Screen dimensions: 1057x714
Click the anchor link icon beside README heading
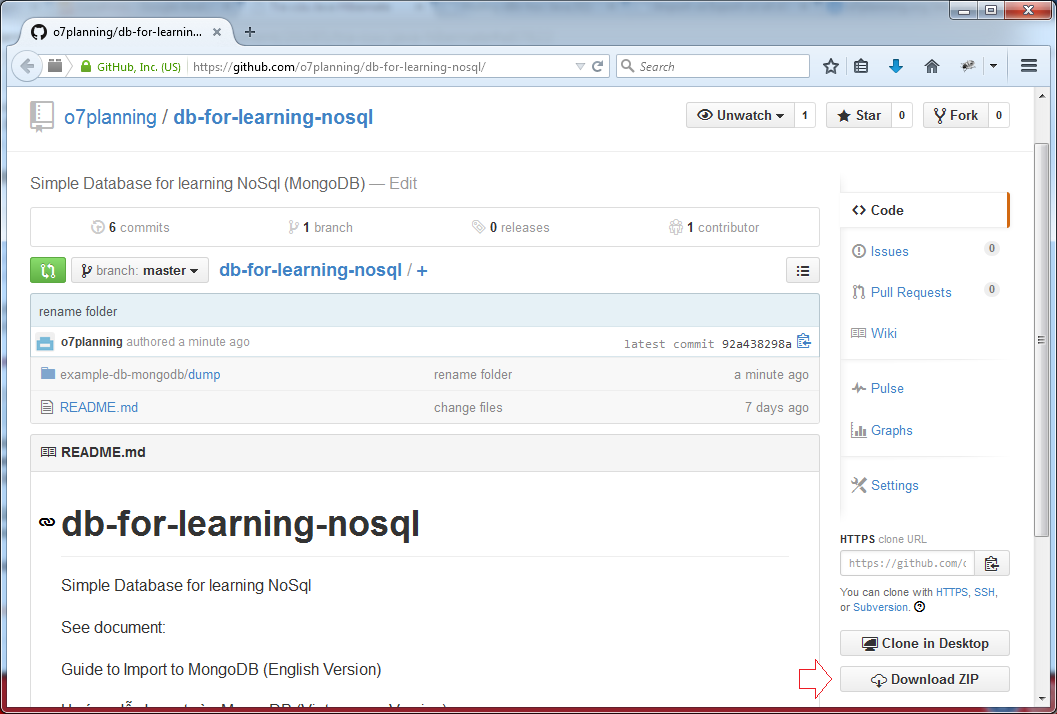(47, 522)
